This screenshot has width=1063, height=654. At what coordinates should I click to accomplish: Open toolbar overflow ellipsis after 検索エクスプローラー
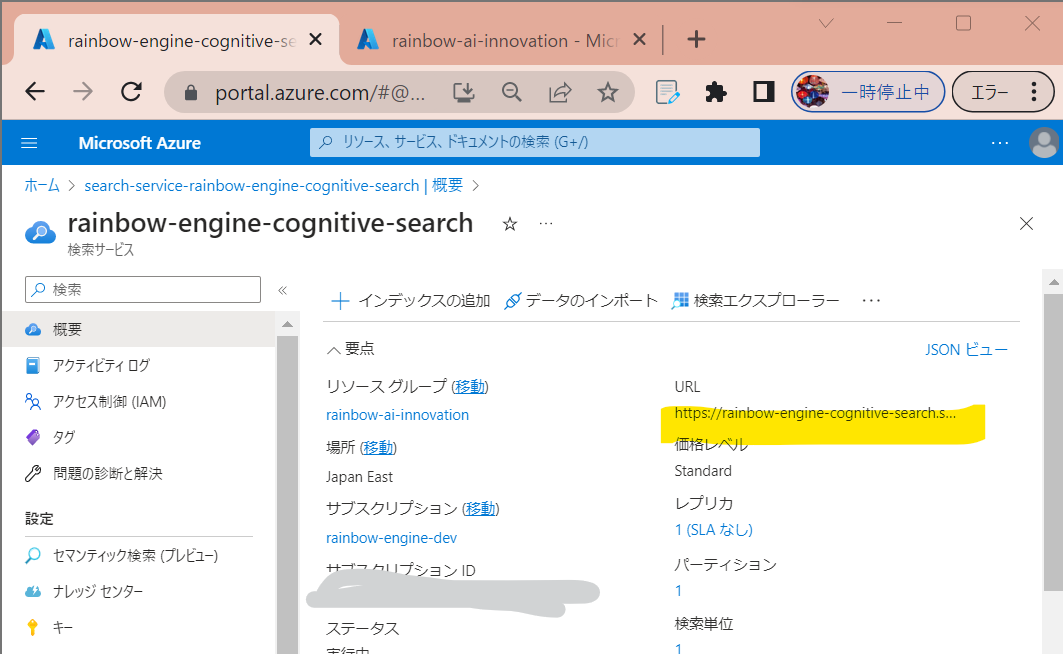click(x=871, y=300)
